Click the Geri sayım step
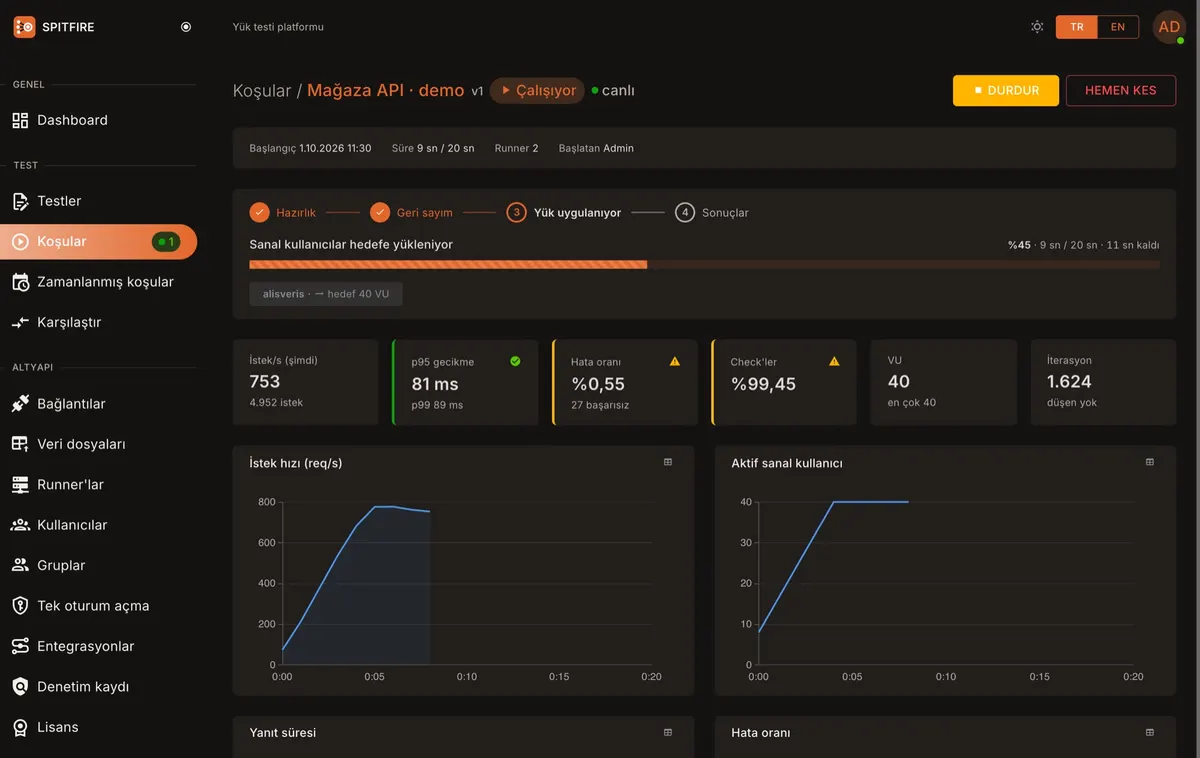 (x=411, y=213)
